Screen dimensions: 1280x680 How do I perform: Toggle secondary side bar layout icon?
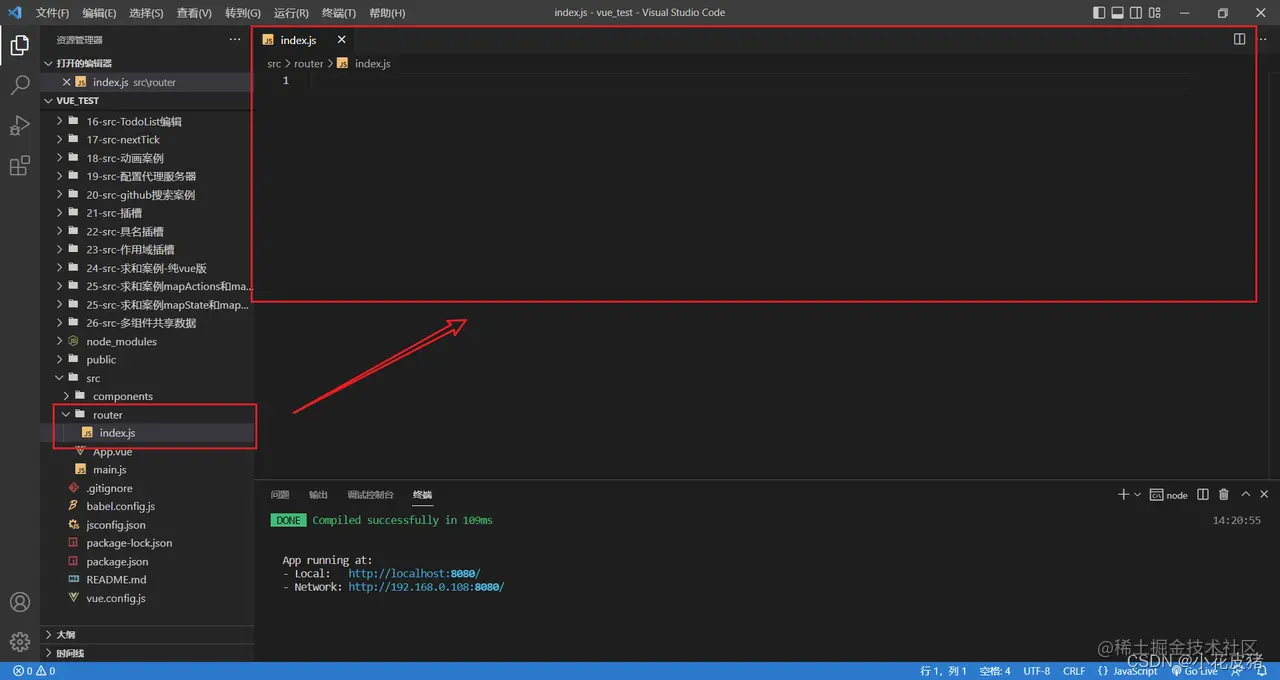[x=1137, y=13]
